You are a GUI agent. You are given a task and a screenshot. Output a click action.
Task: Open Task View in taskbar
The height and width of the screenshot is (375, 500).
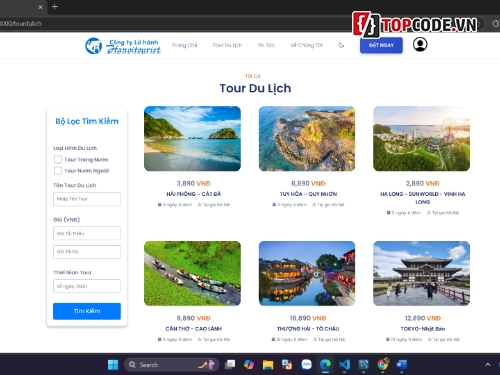[x=230, y=365]
